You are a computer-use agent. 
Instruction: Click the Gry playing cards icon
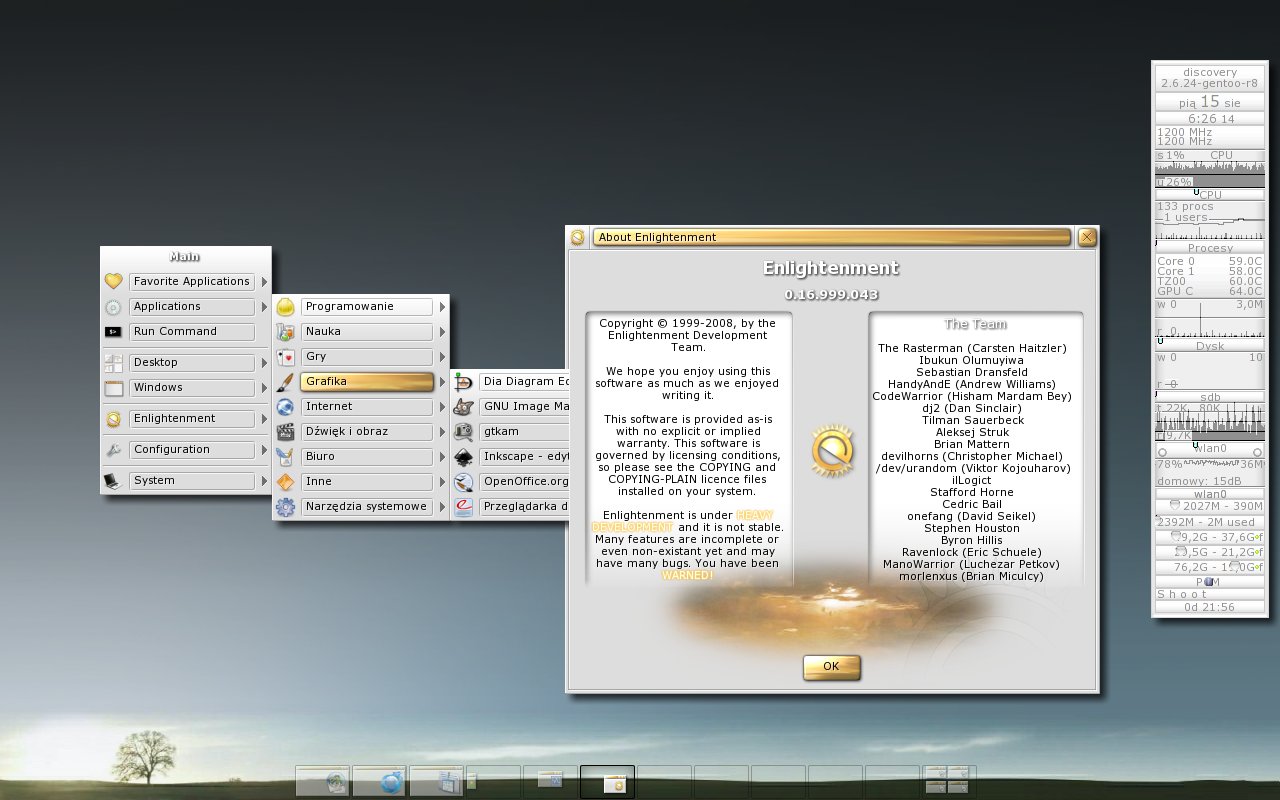(285, 357)
